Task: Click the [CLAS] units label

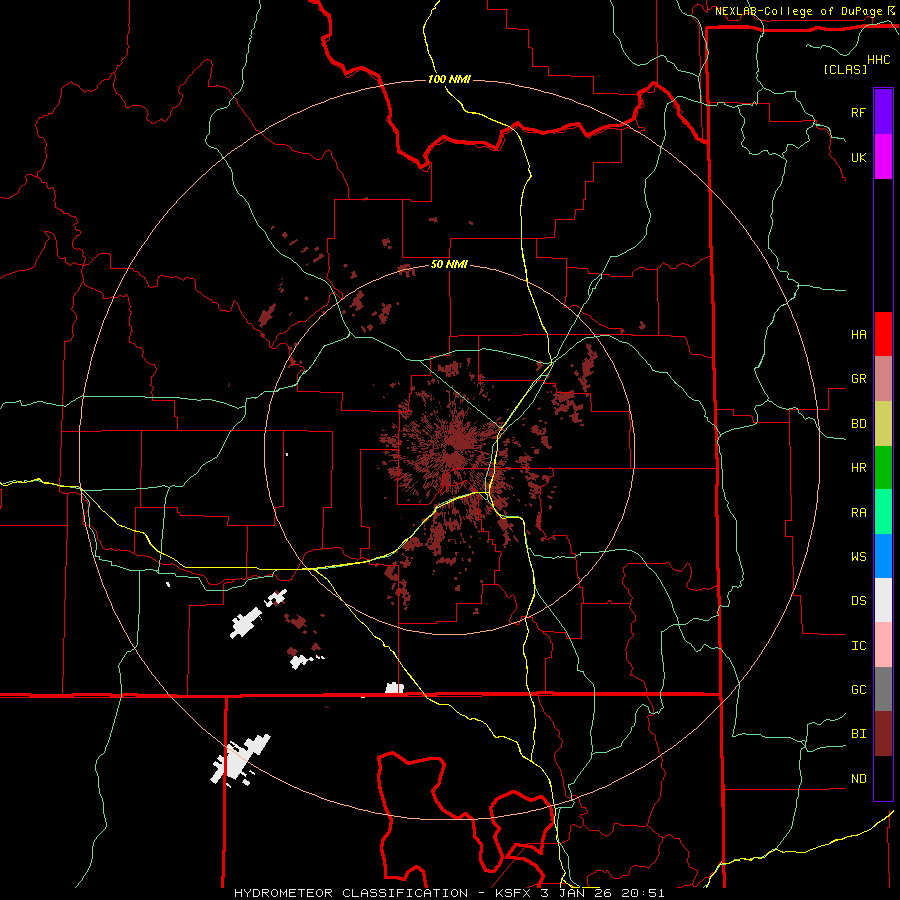Action: tap(845, 69)
